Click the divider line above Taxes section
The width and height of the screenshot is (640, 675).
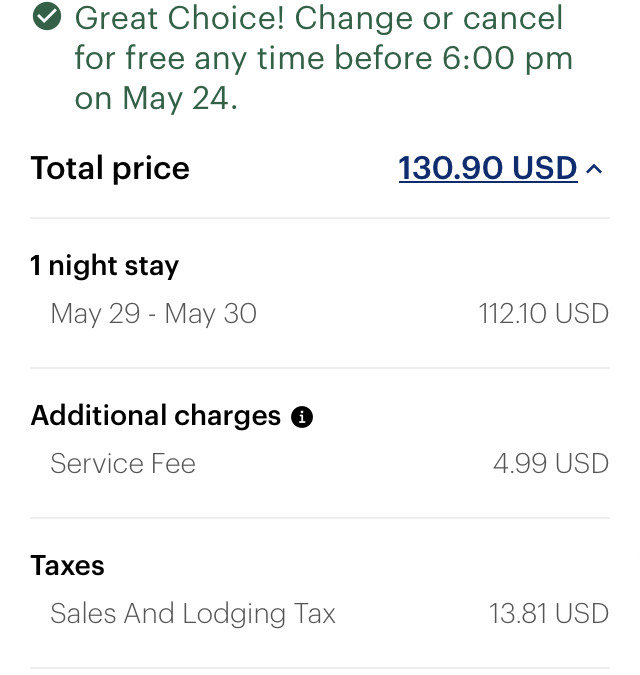point(320,518)
